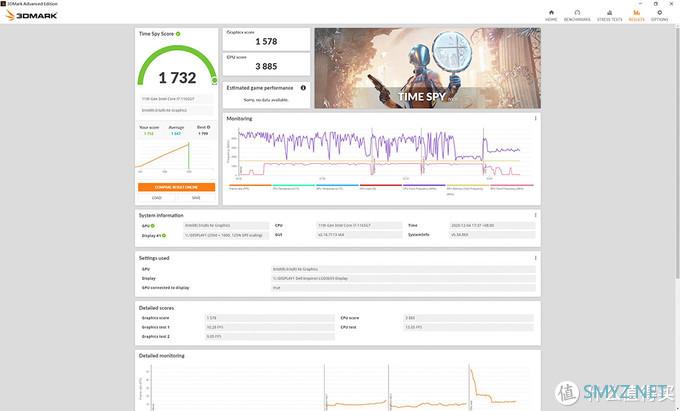Viewport: 680px width, 411px height.
Task: Toggle yellow GPU Memory Clock legend entry
Action: tap(468, 189)
